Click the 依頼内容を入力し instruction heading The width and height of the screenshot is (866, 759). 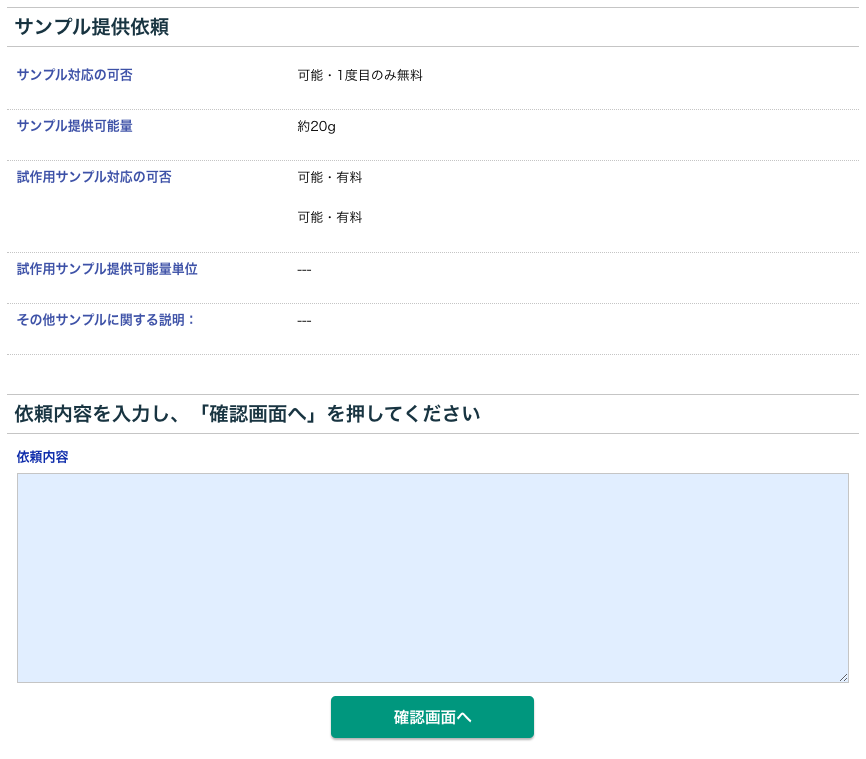pyautogui.click(x=247, y=413)
